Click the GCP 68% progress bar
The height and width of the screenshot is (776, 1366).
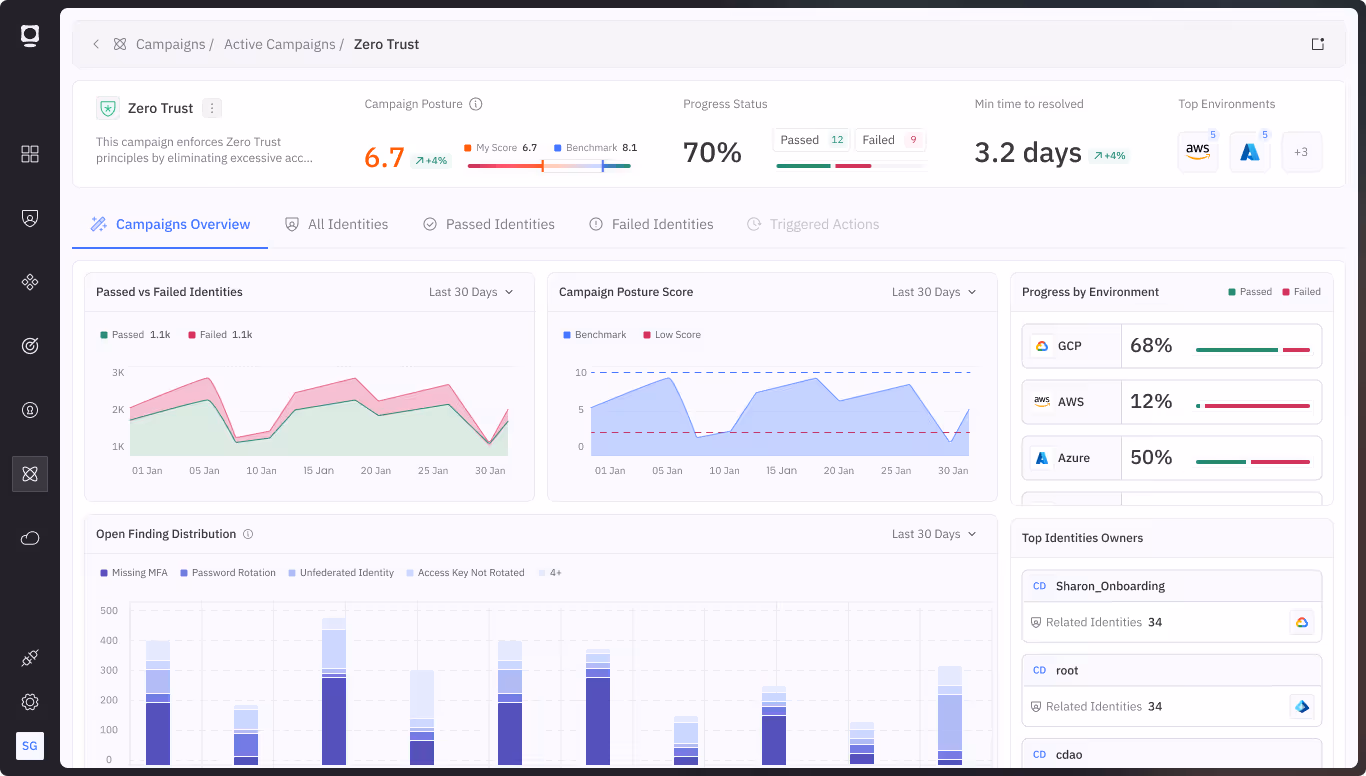tap(1253, 350)
